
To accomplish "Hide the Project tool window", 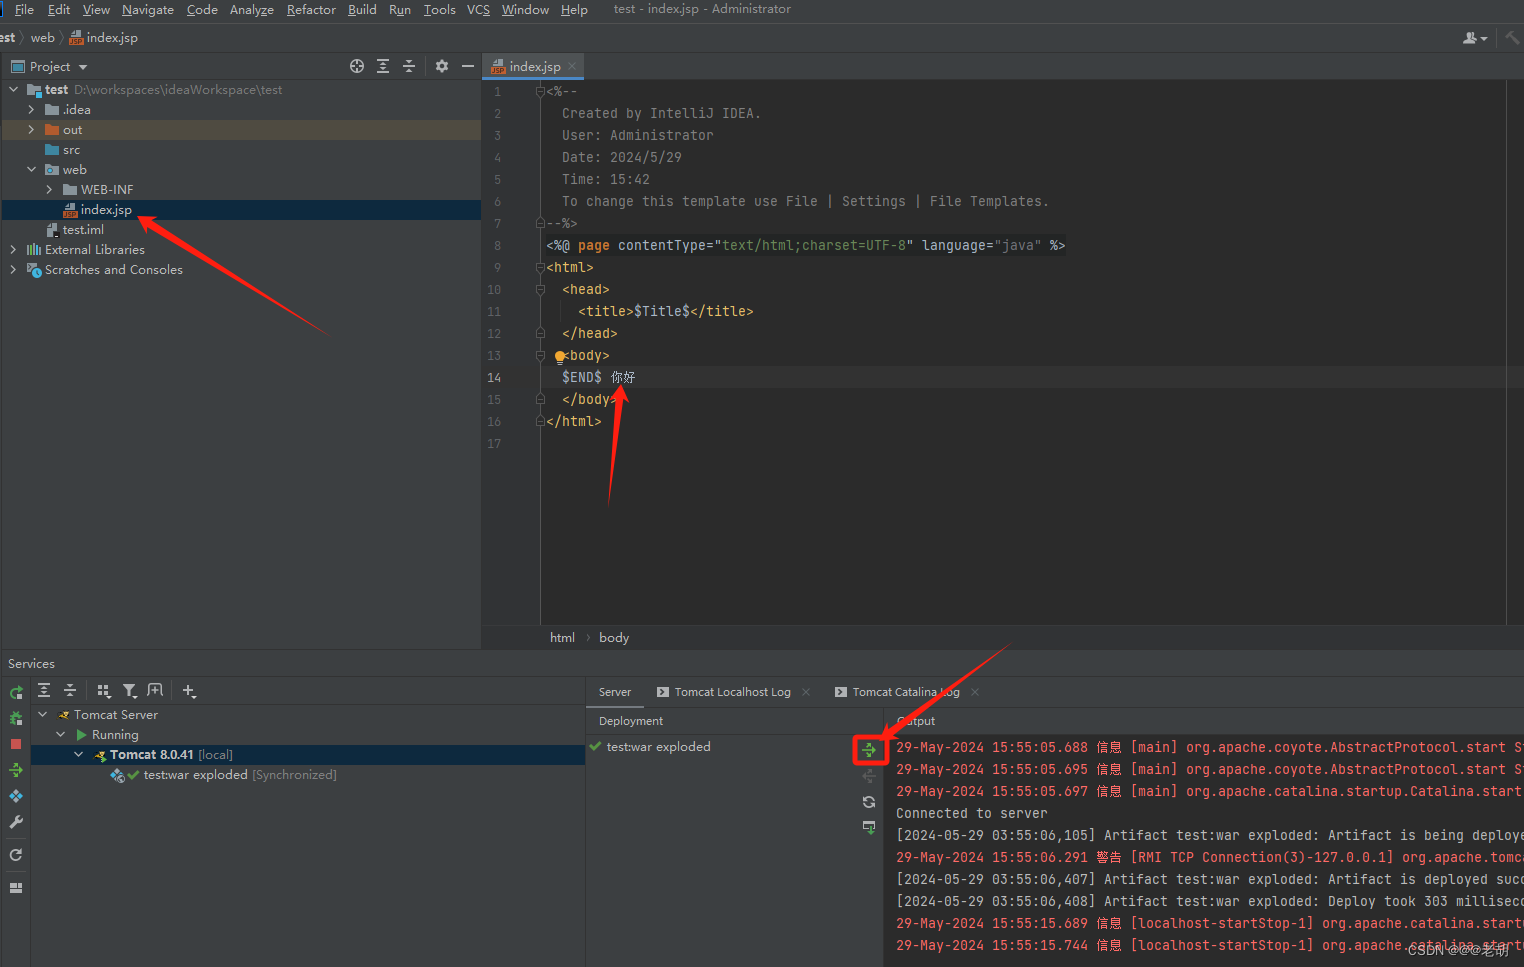I will pos(467,66).
